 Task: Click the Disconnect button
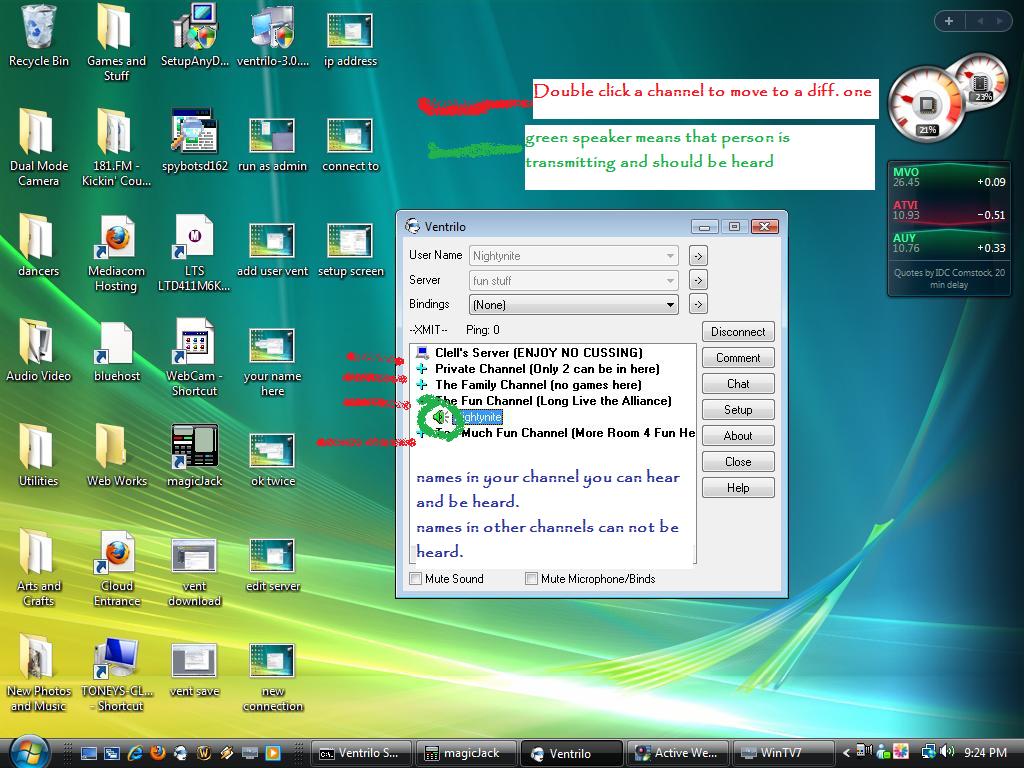pos(738,332)
